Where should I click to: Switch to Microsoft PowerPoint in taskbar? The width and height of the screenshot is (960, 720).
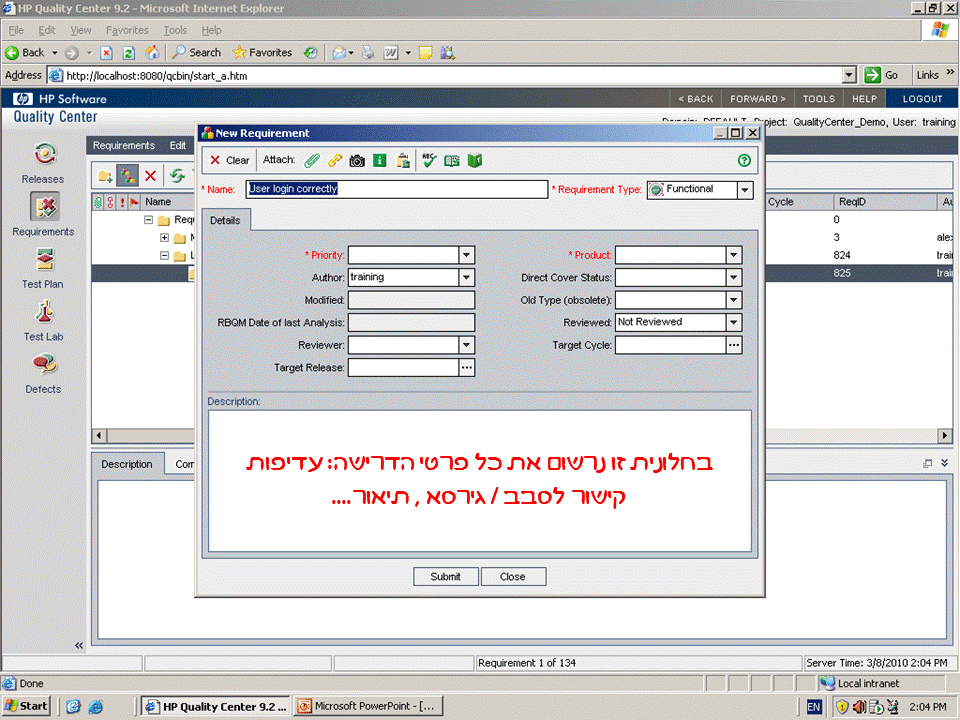click(x=367, y=706)
